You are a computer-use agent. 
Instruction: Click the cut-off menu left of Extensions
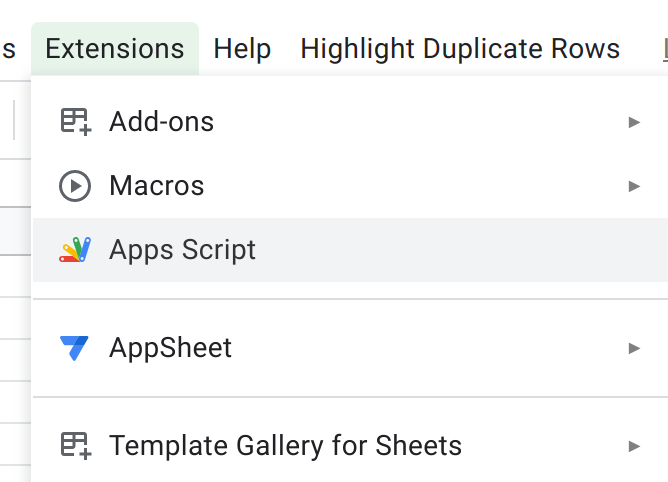(x=9, y=49)
